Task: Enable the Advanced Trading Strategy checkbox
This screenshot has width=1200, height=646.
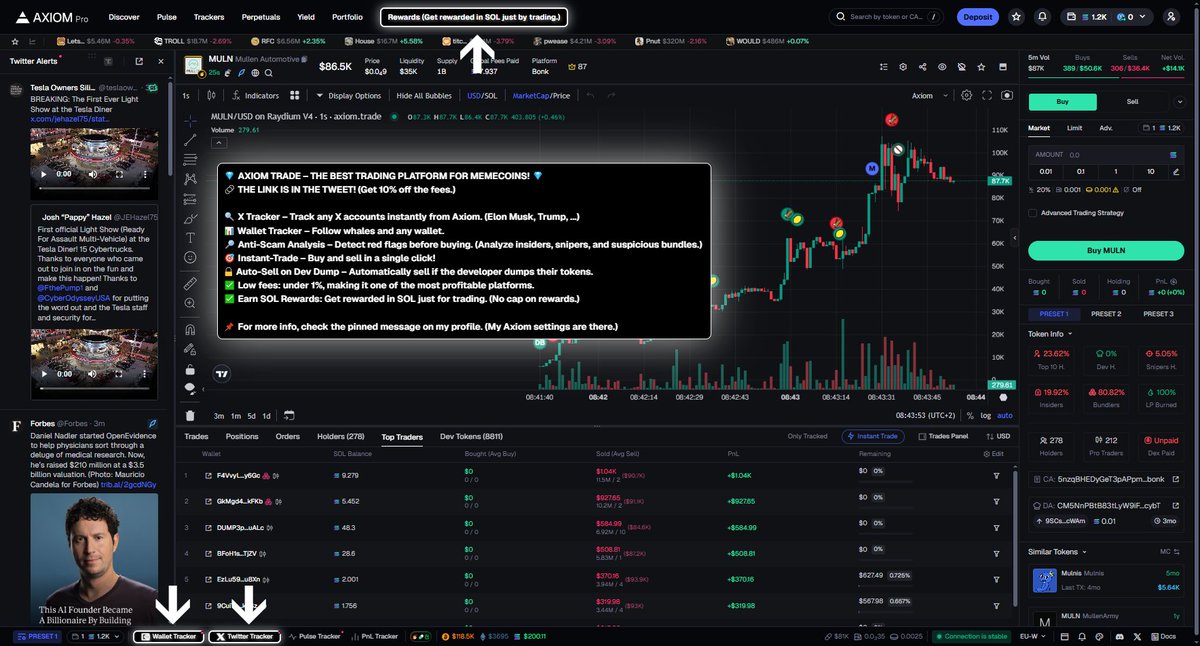Action: 1033,212
